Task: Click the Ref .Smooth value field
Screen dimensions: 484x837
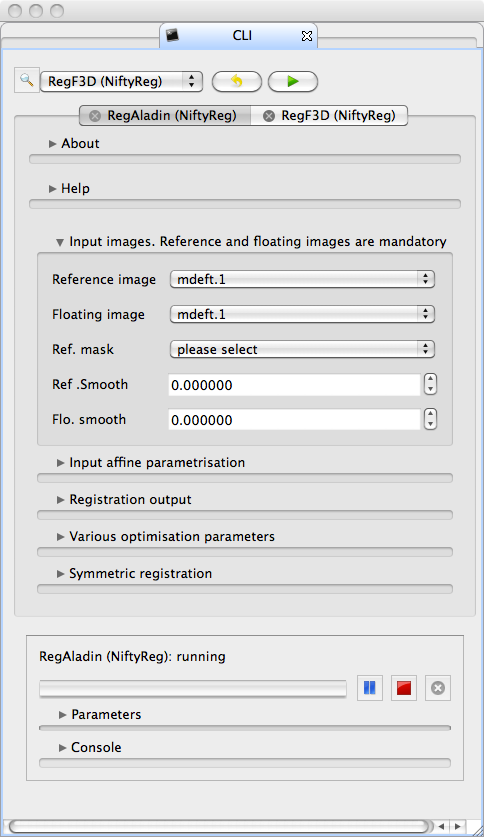Action: [x=295, y=385]
